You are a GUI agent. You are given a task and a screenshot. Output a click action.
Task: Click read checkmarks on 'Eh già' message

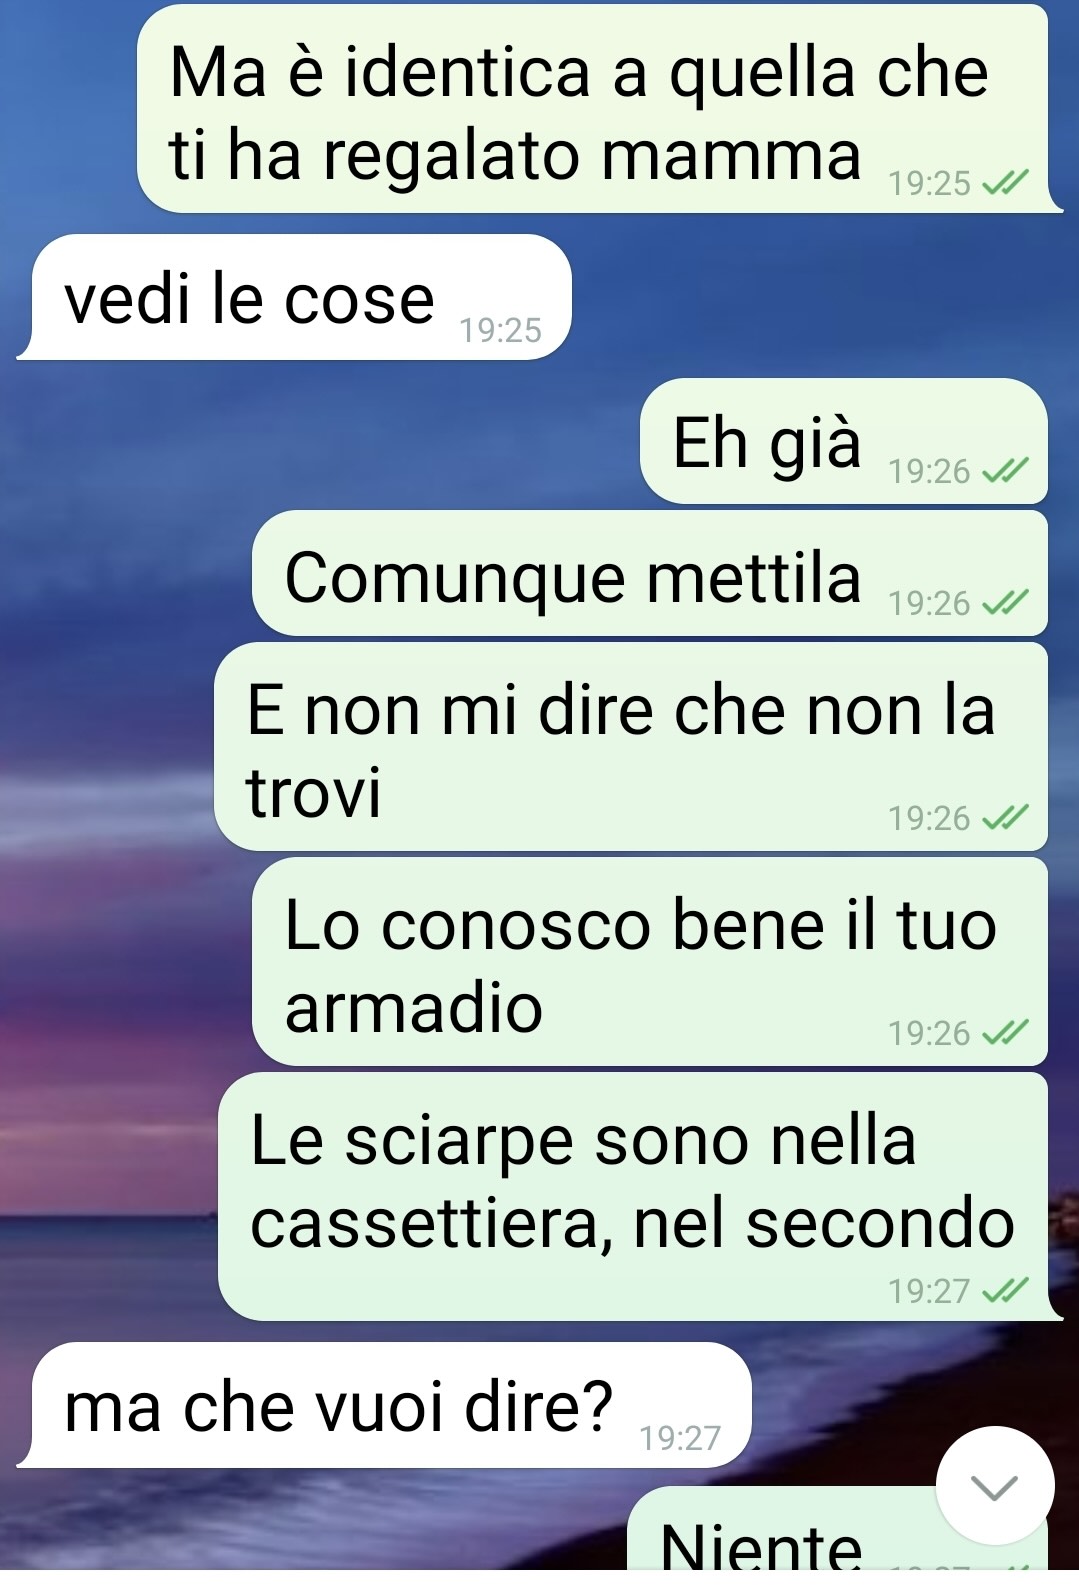1005,470
